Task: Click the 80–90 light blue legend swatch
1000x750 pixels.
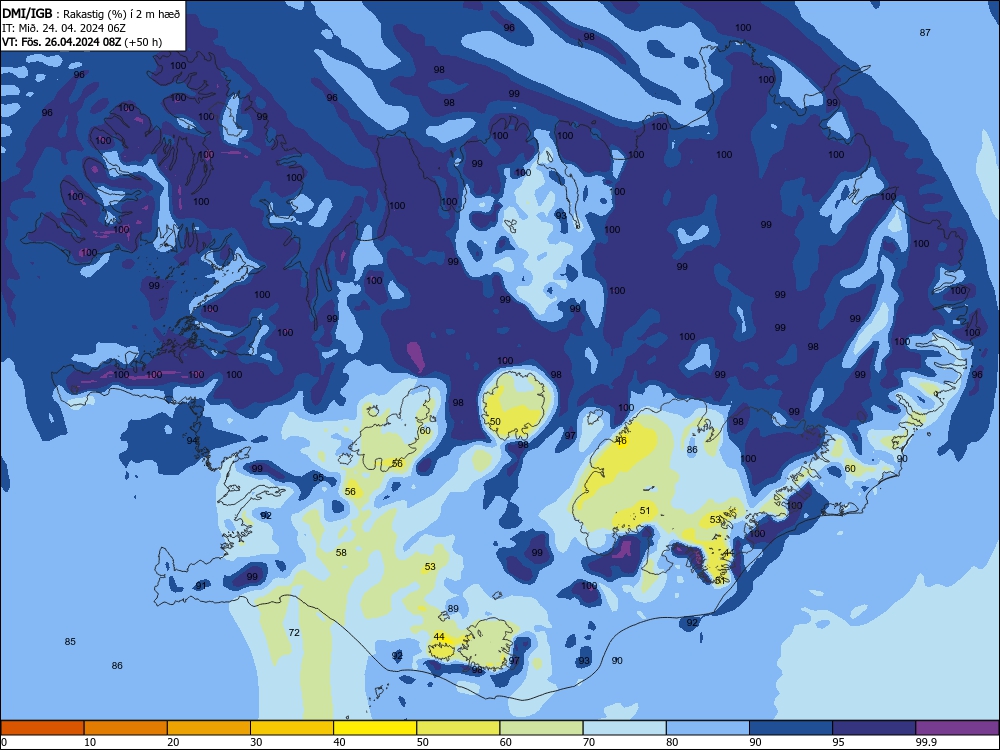Action: tap(708, 728)
